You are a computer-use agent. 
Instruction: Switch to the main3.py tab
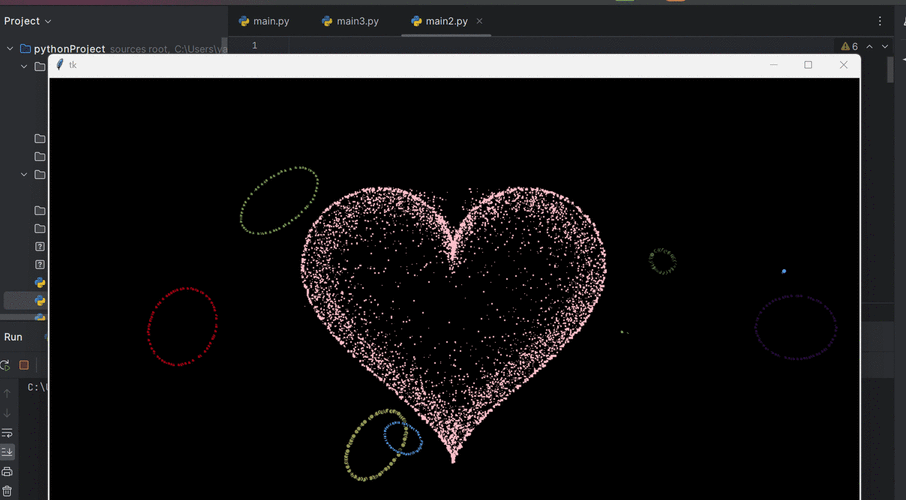coord(350,21)
